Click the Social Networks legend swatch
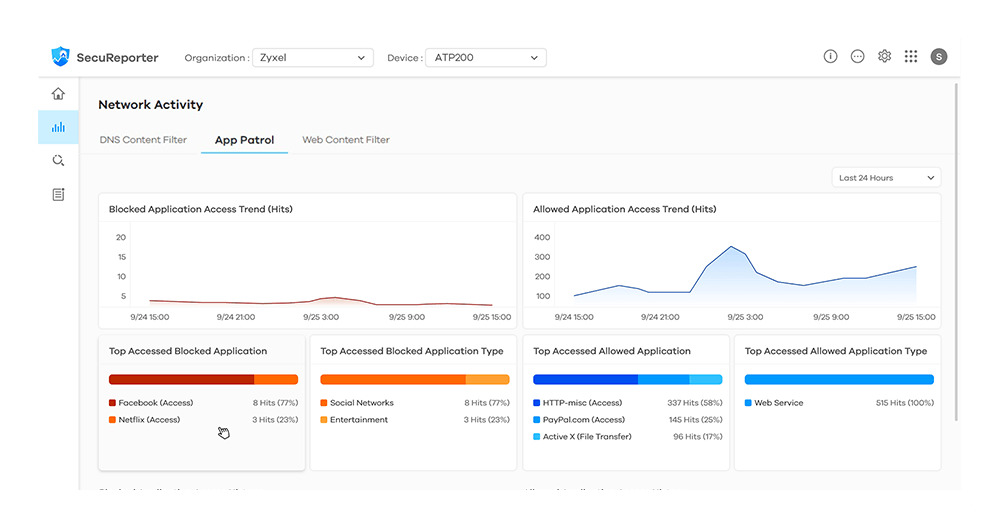Screen dimensions: 1000x530 [324, 403]
